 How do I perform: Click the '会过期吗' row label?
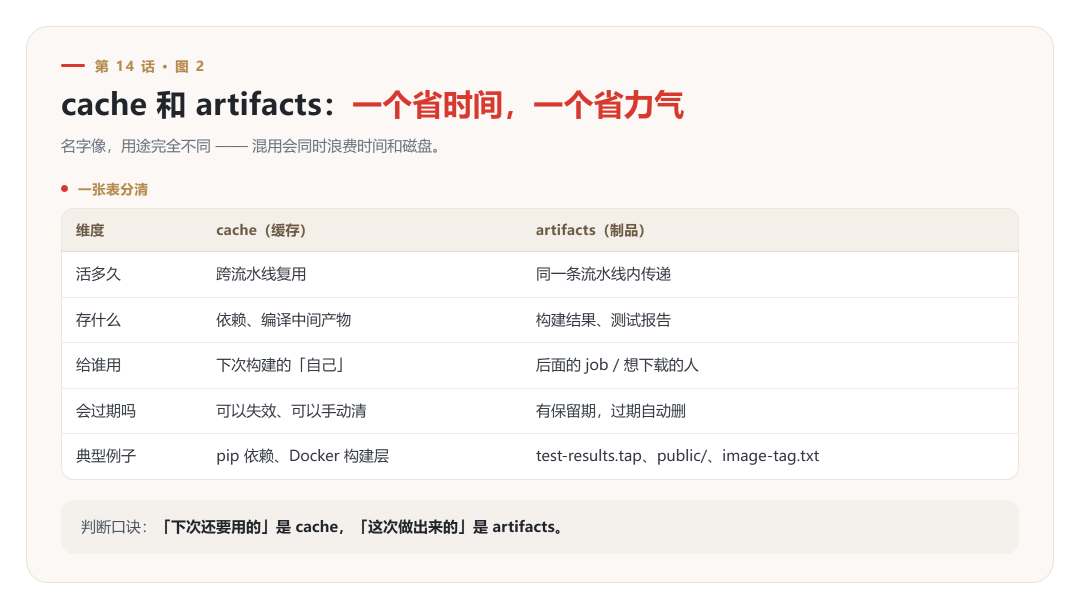pyautogui.click(x=106, y=411)
